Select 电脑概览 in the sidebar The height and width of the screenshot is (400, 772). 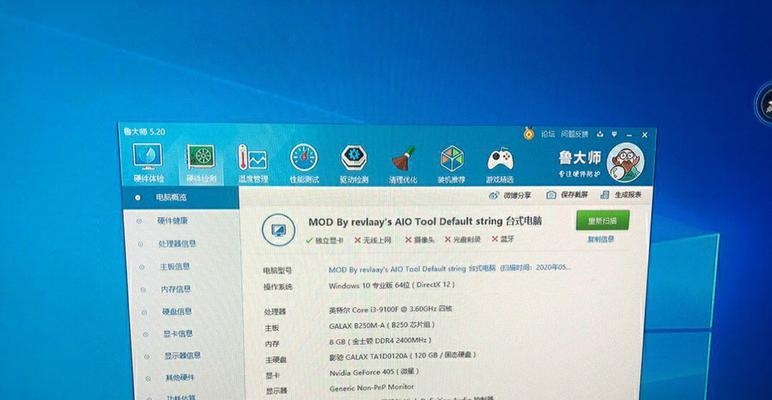180,198
